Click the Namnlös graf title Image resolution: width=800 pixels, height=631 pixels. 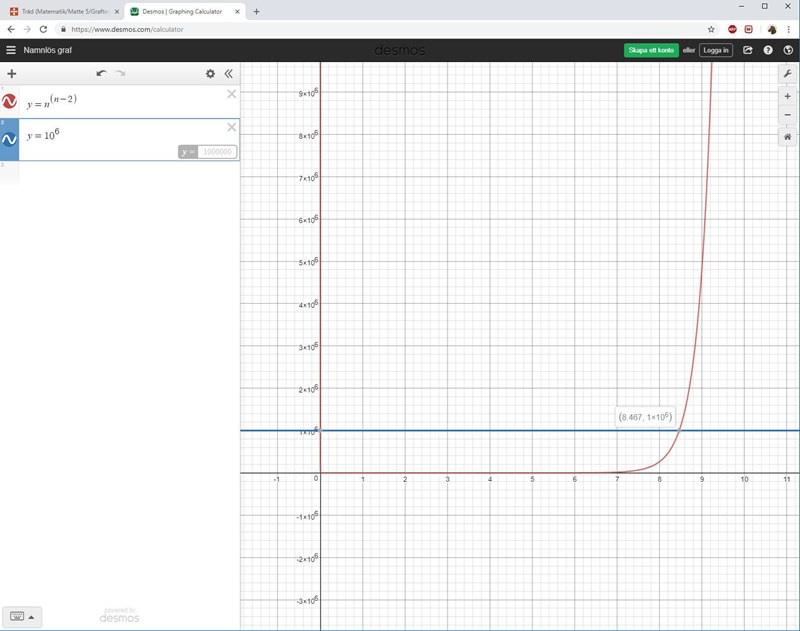click(x=48, y=50)
